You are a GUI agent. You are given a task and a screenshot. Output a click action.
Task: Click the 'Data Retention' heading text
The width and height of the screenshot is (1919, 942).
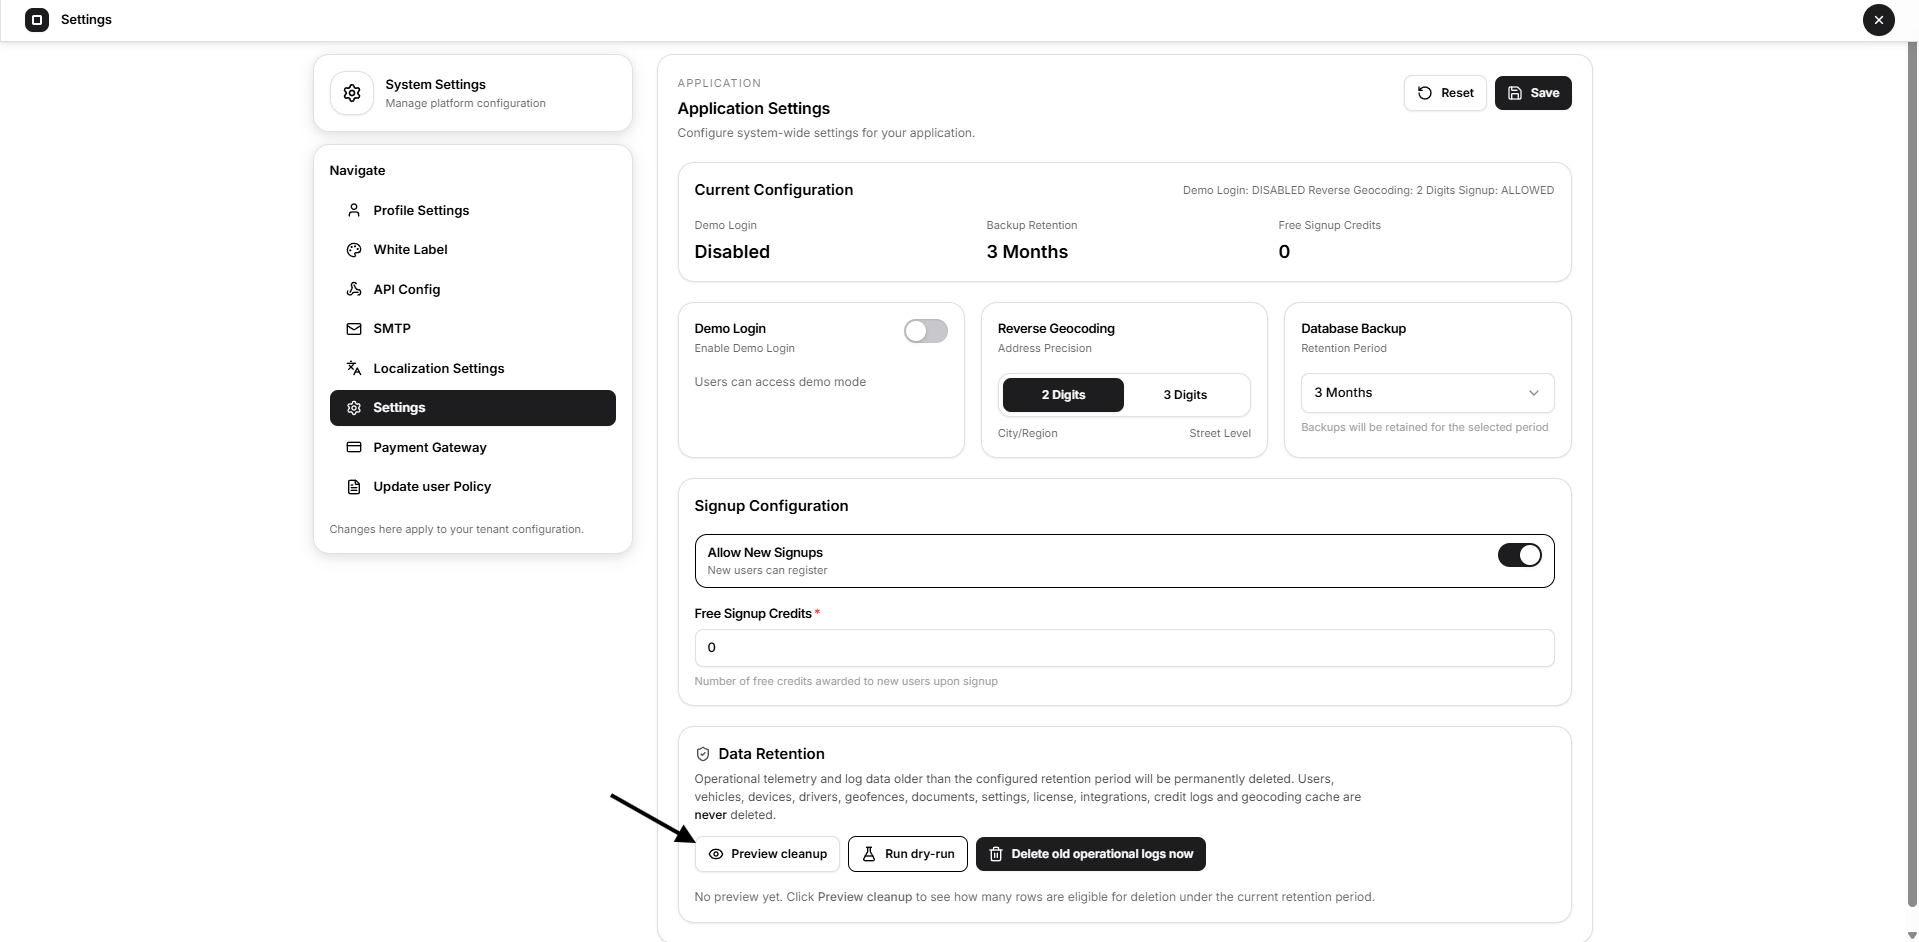click(771, 754)
